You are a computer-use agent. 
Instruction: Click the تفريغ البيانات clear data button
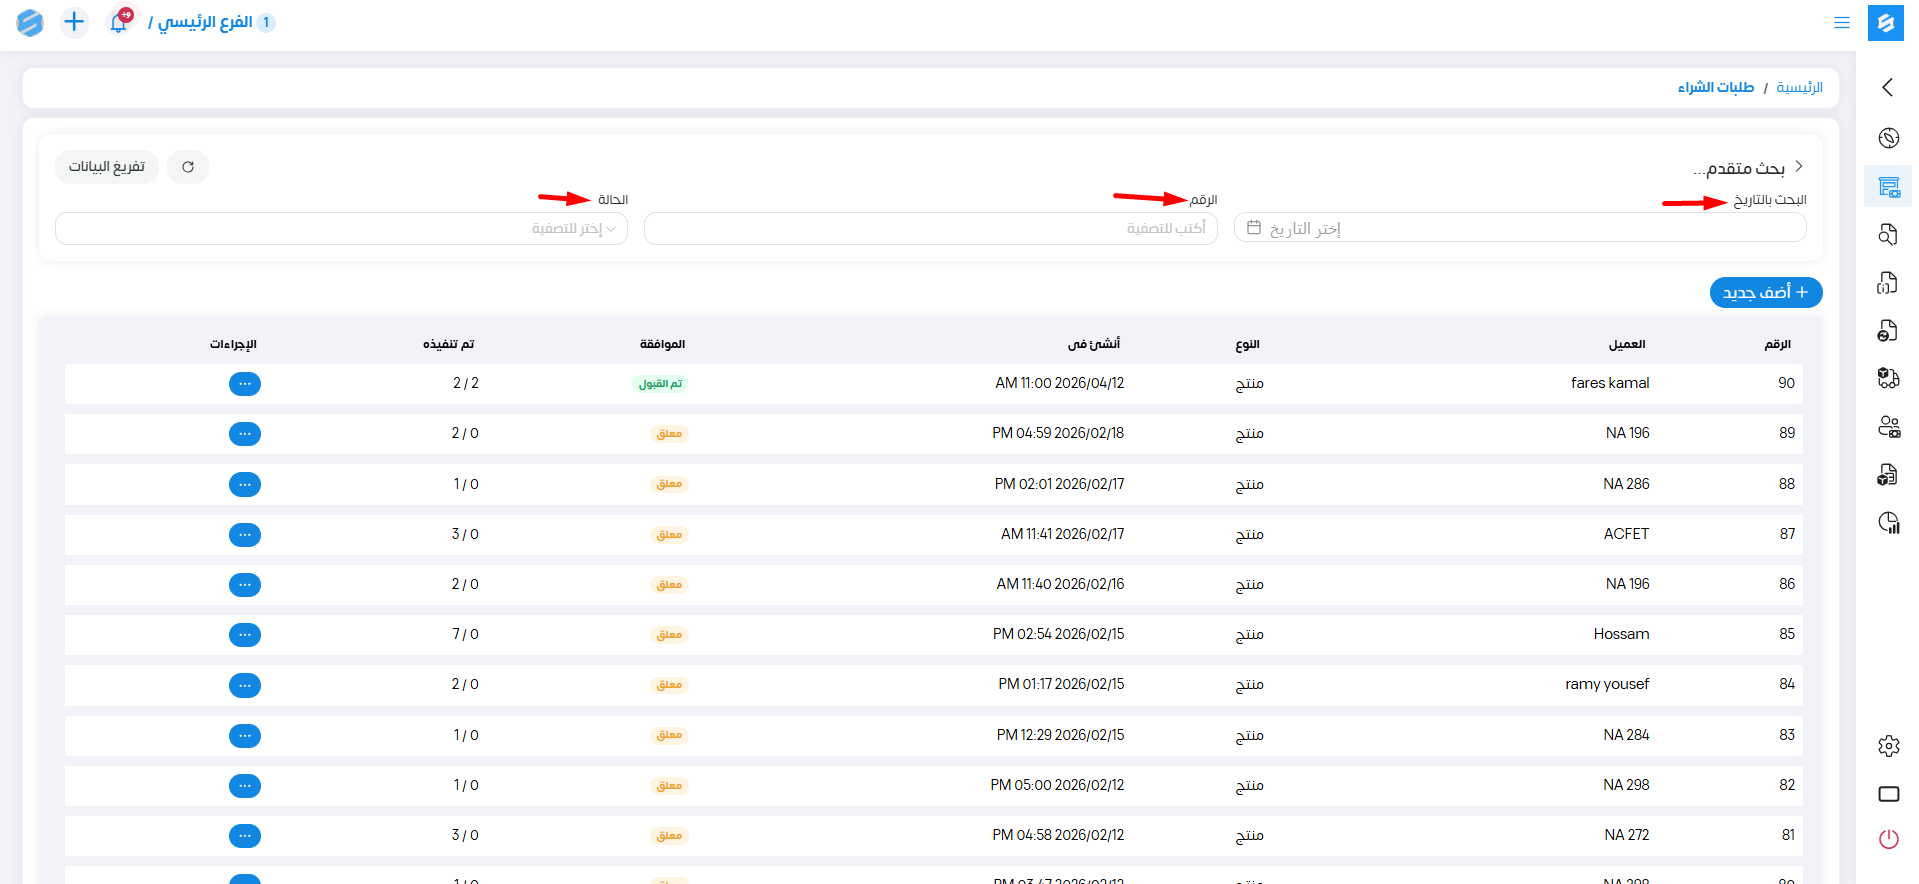[107, 167]
